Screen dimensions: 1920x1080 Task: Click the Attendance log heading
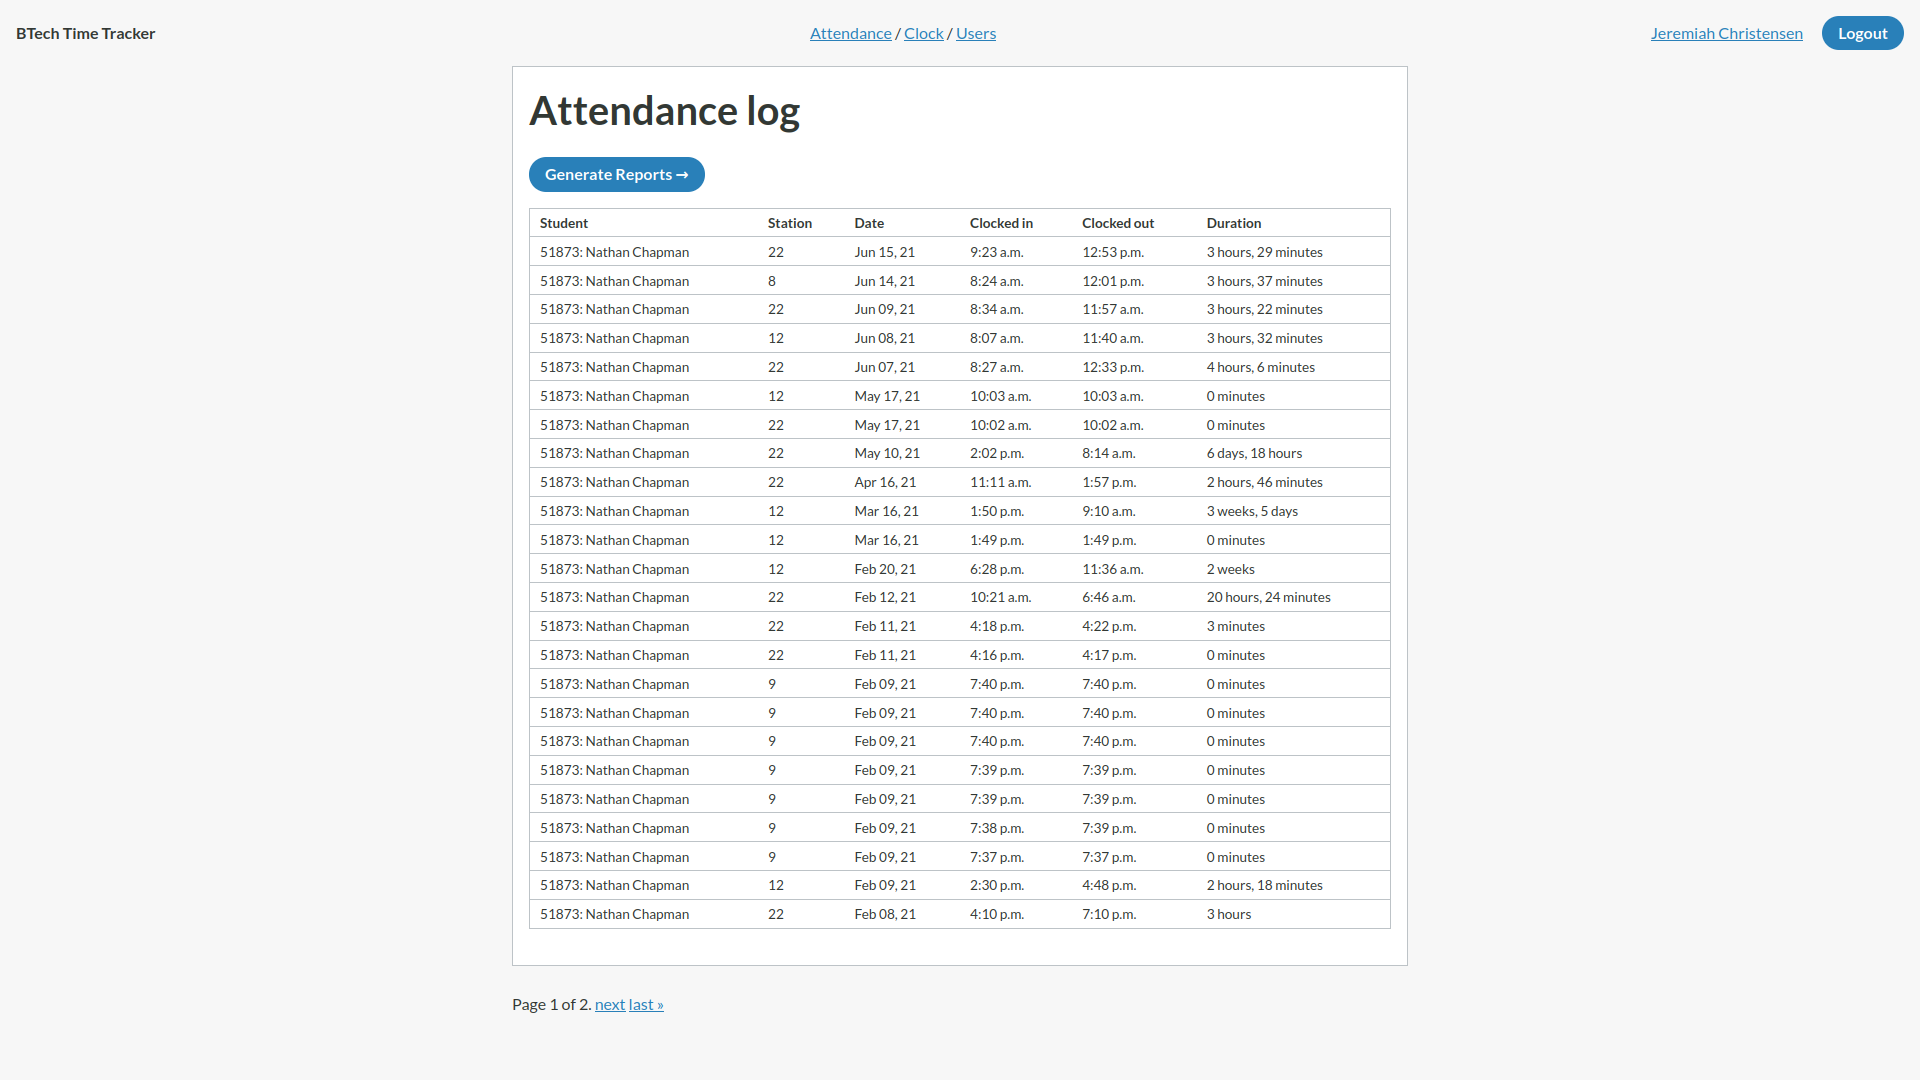tap(664, 111)
